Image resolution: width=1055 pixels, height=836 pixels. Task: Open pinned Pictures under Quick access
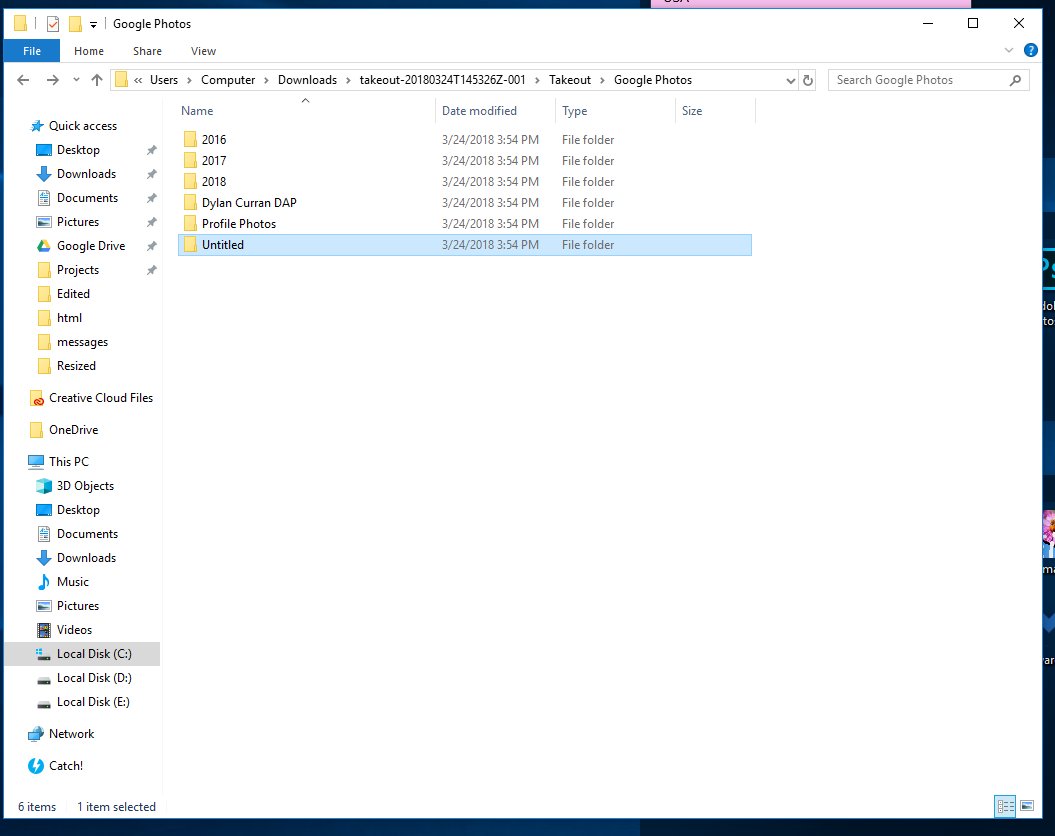pos(77,222)
